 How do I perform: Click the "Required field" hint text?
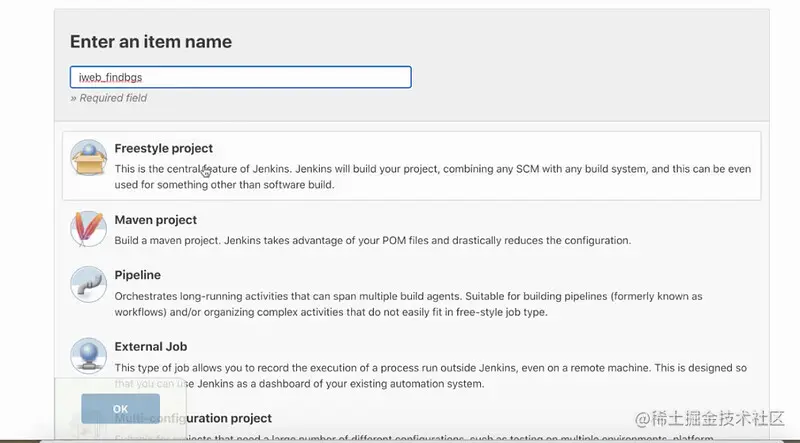(109, 98)
